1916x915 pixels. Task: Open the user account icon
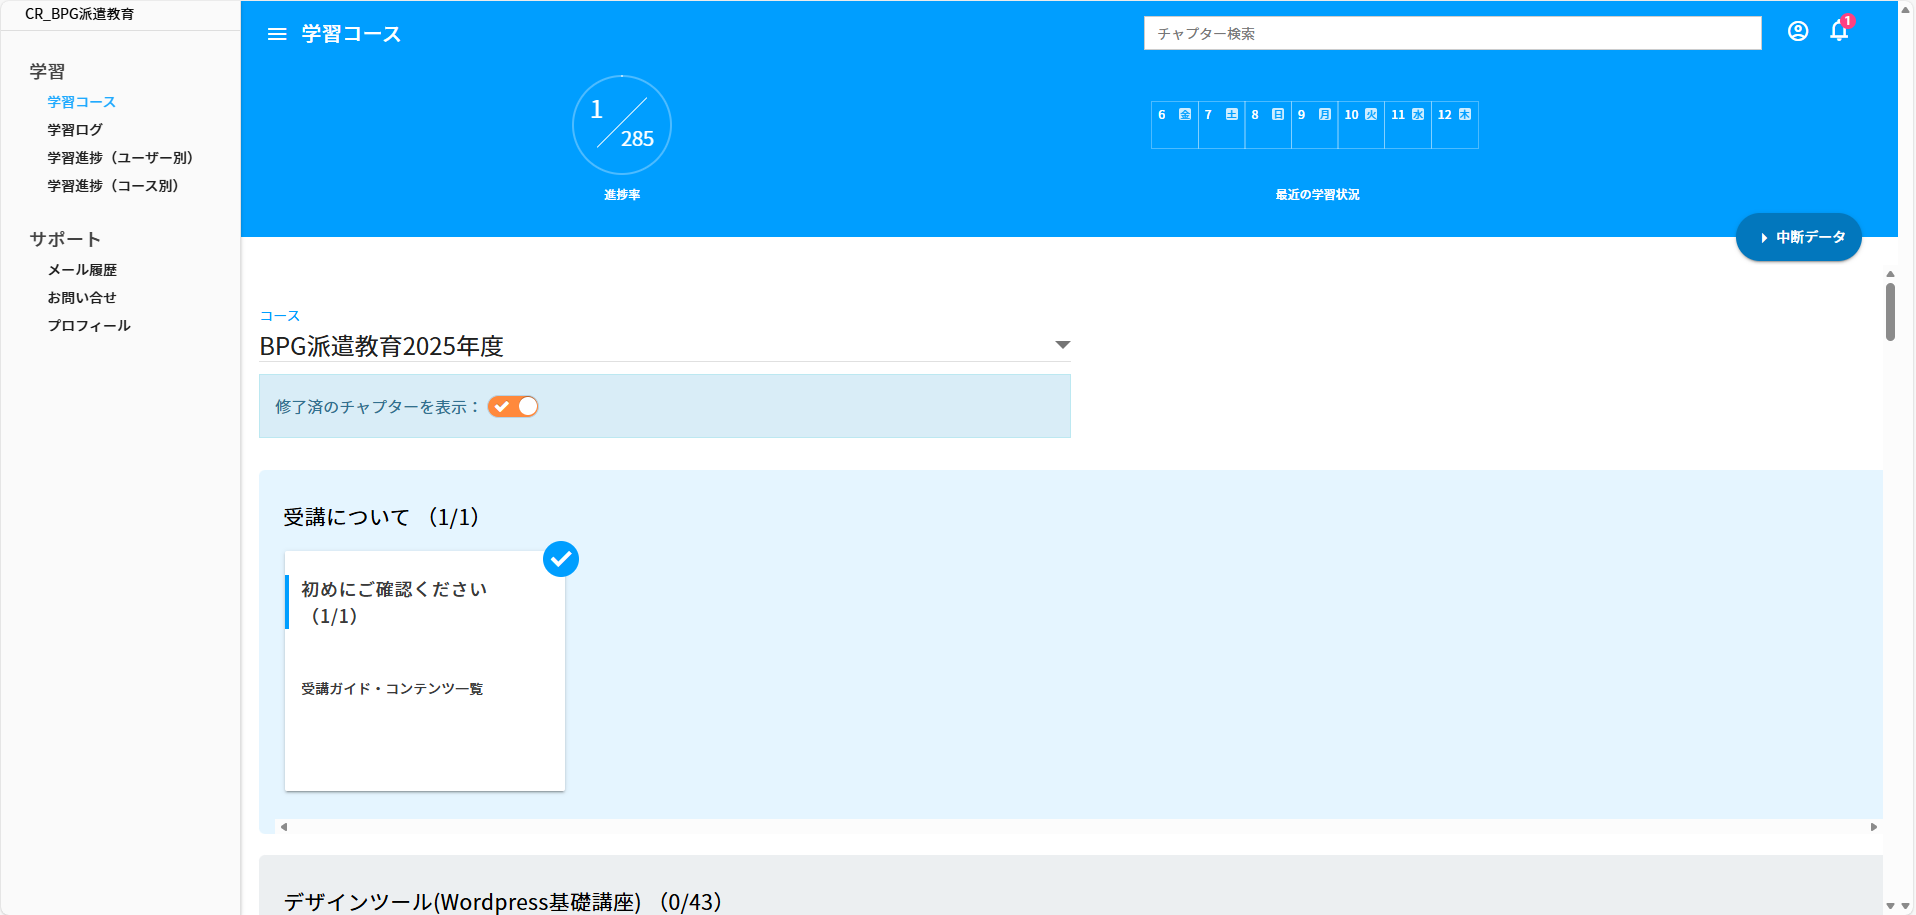[1798, 31]
